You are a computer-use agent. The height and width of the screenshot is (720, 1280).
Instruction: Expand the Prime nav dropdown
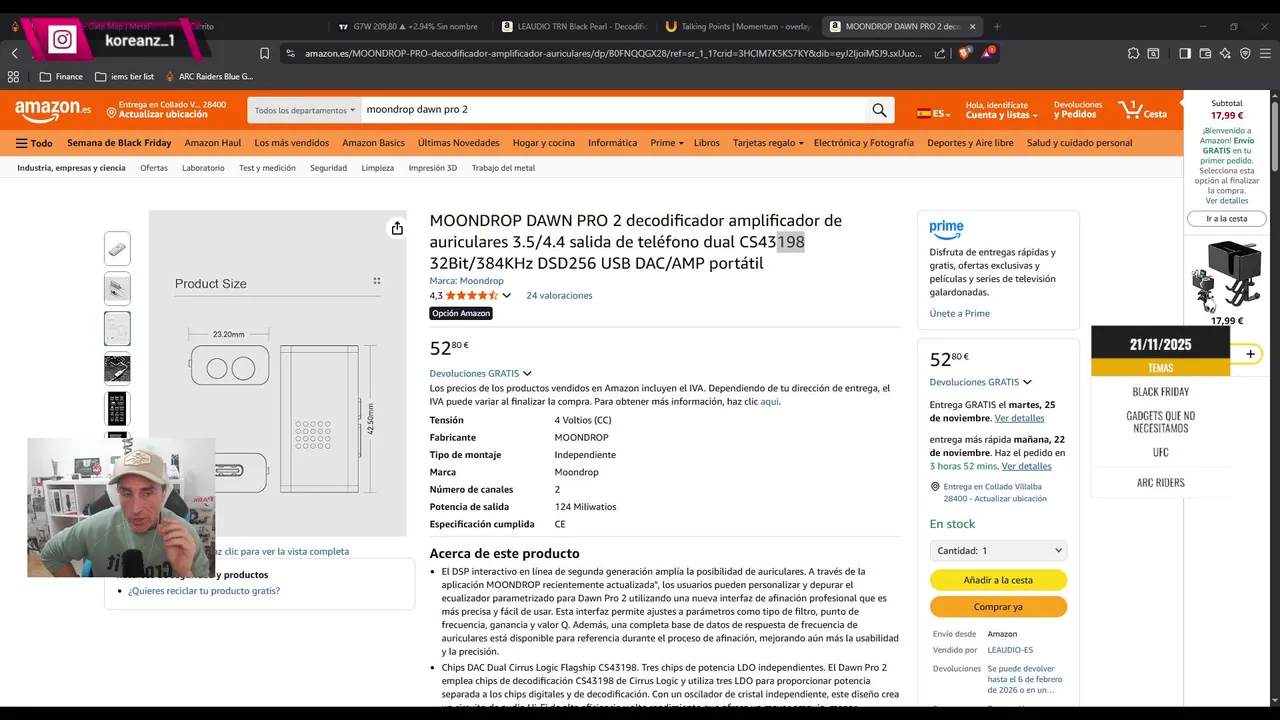[666, 143]
